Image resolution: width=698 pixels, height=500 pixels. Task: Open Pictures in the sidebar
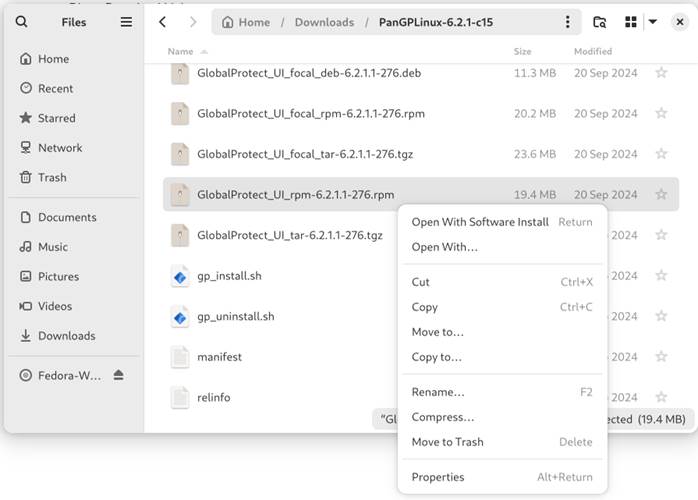tap(73, 276)
